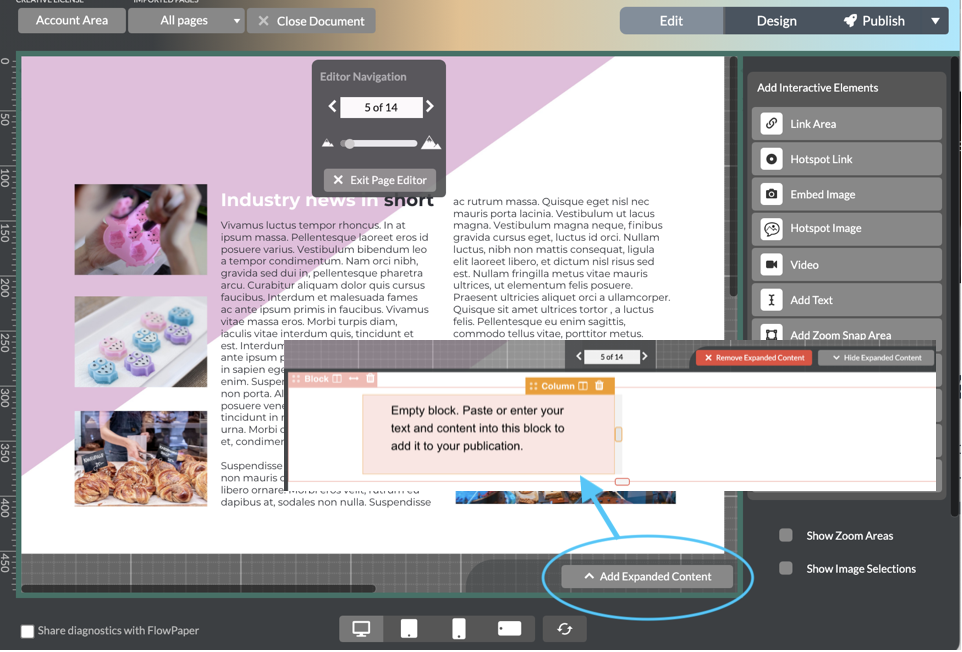Click the Block width arrows icon
This screenshot has width=962, height=652.
pyautogui.click(x=353, y=378)
